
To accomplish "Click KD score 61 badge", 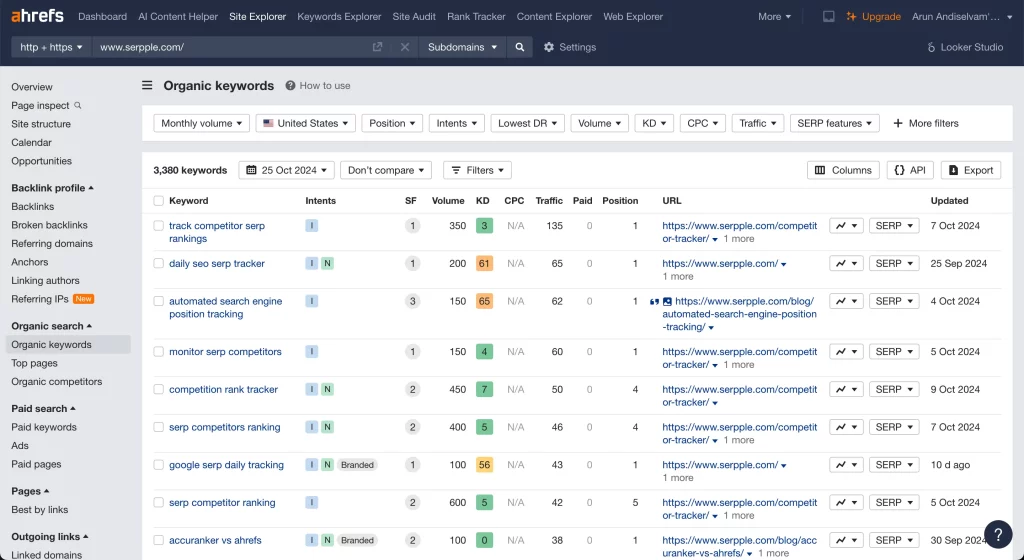I will (484, 264).
